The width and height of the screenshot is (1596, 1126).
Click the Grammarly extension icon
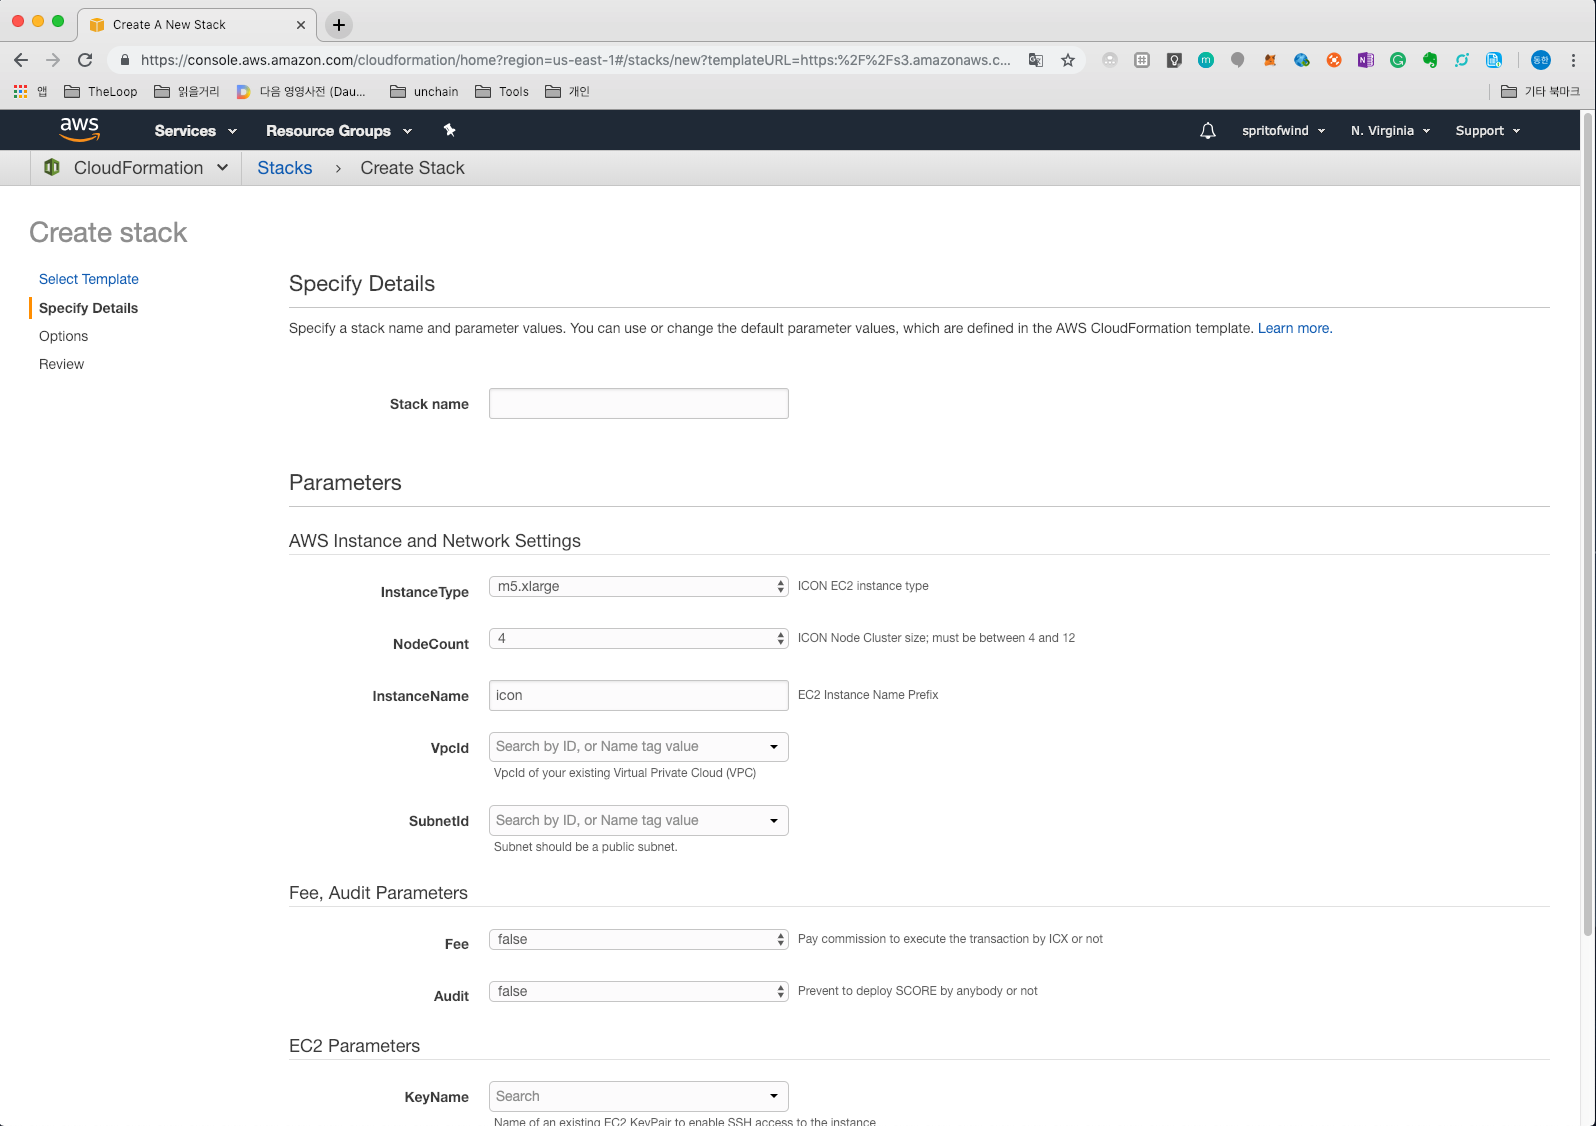pos(1398,60)
